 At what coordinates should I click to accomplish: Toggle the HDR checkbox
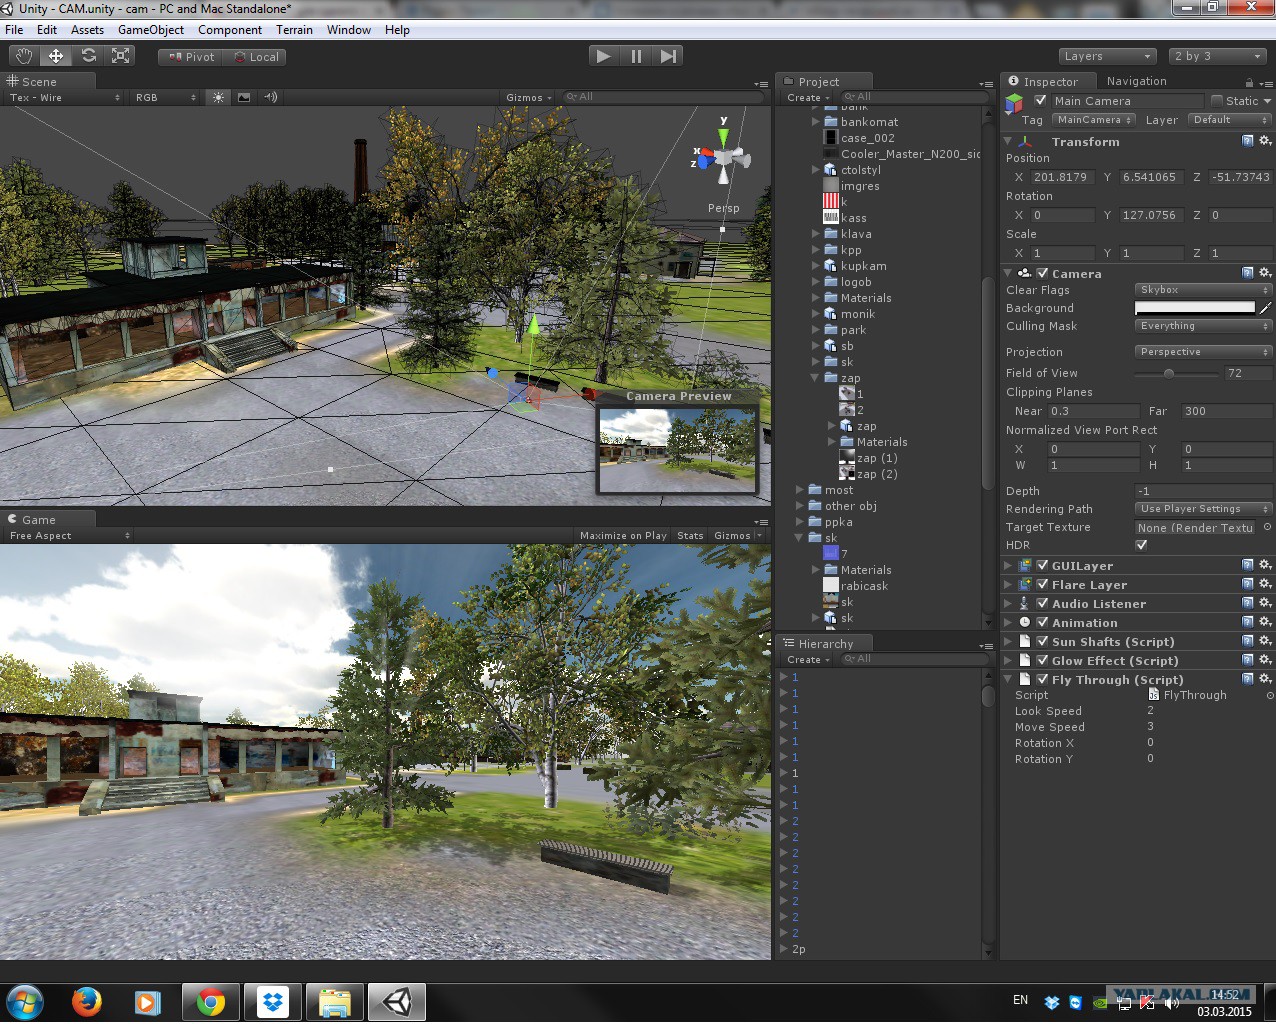coord(1142,545)
